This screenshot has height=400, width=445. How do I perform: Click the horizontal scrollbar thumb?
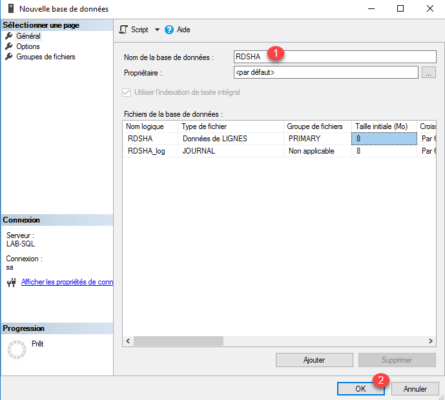(x=179, y=341)
